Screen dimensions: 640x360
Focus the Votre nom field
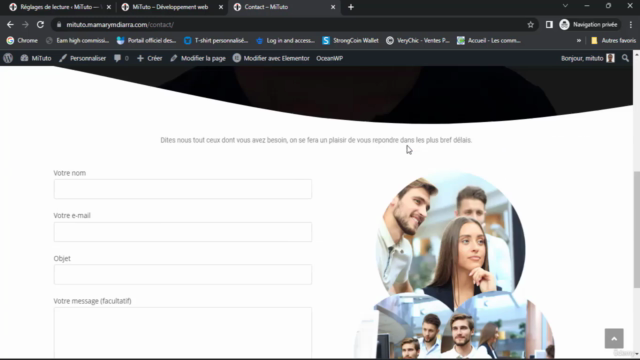[x=183, y=189]
